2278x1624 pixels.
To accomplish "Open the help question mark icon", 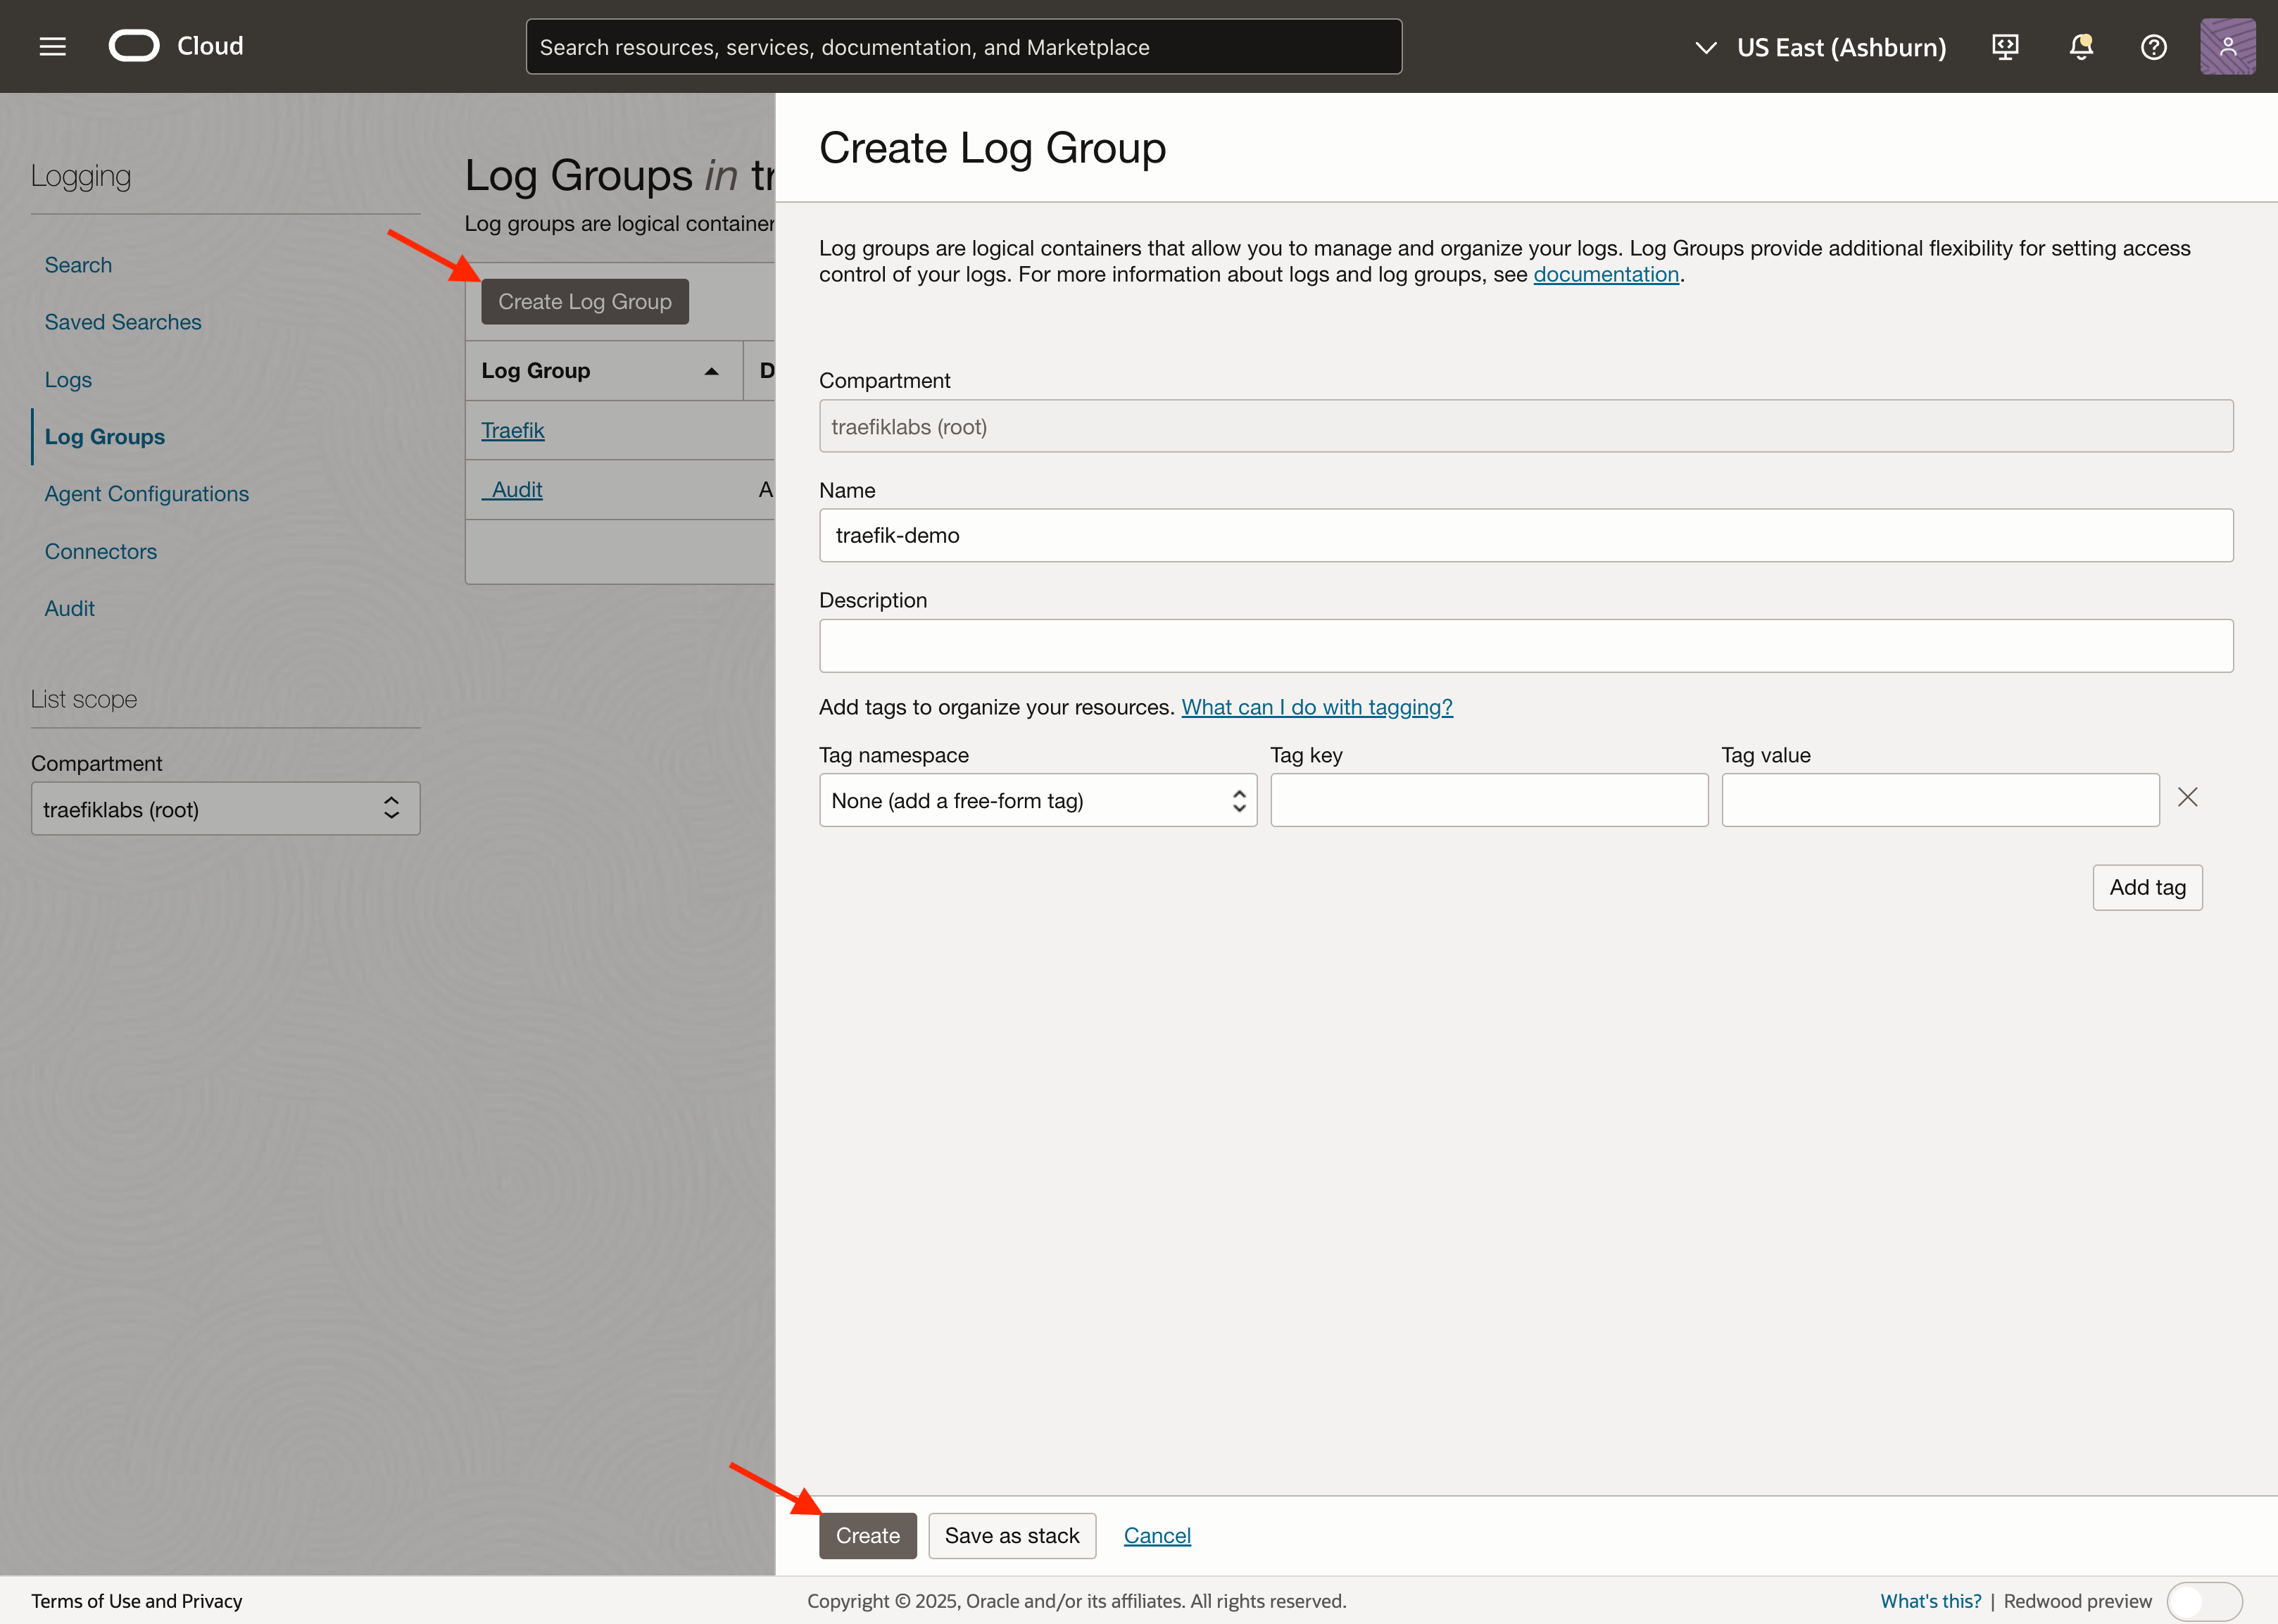I will 2153,47.
